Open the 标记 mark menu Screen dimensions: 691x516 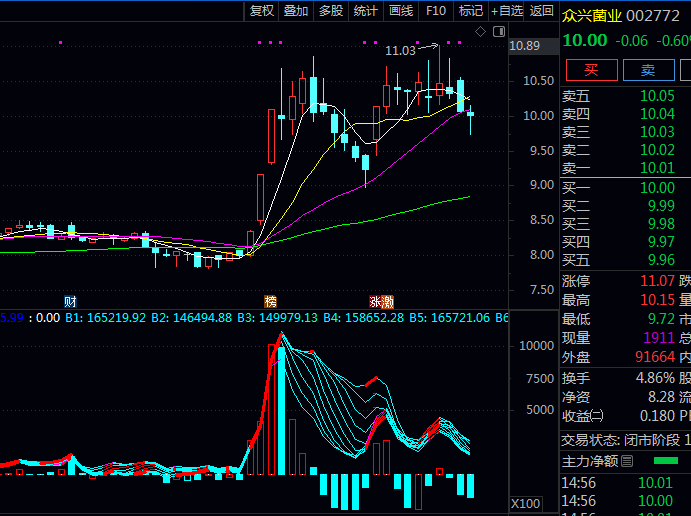coord(470,11)
